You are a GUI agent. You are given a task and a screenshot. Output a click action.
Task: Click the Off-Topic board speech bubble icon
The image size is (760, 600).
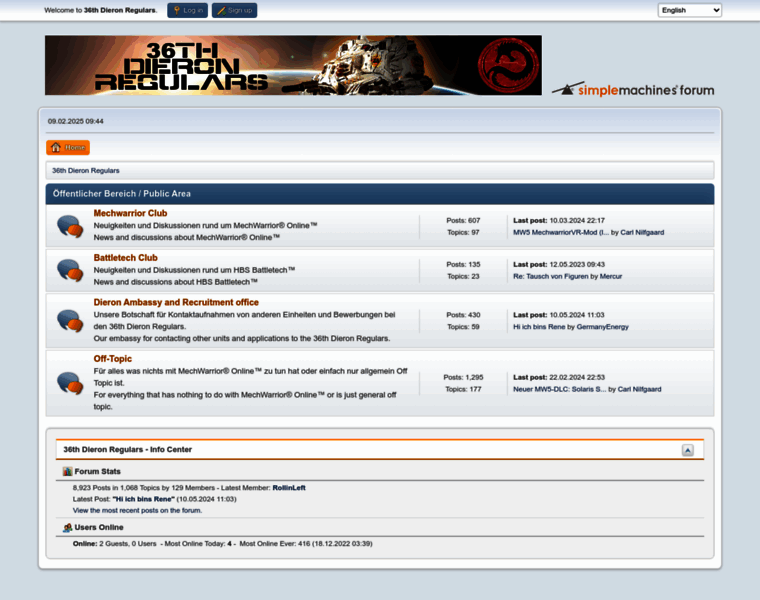pos(70,383)
